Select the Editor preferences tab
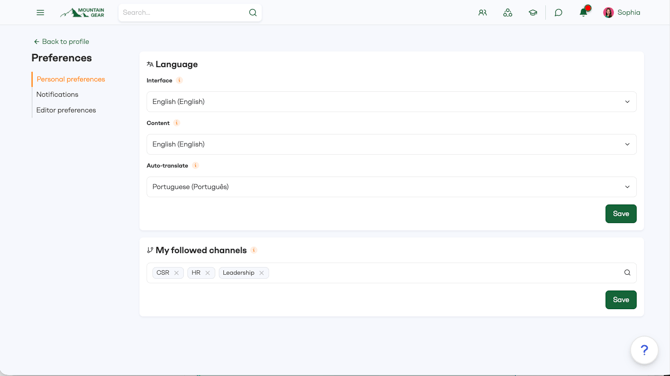The width and height of the screenshot is (670, 376). click(x=66, y=110)
